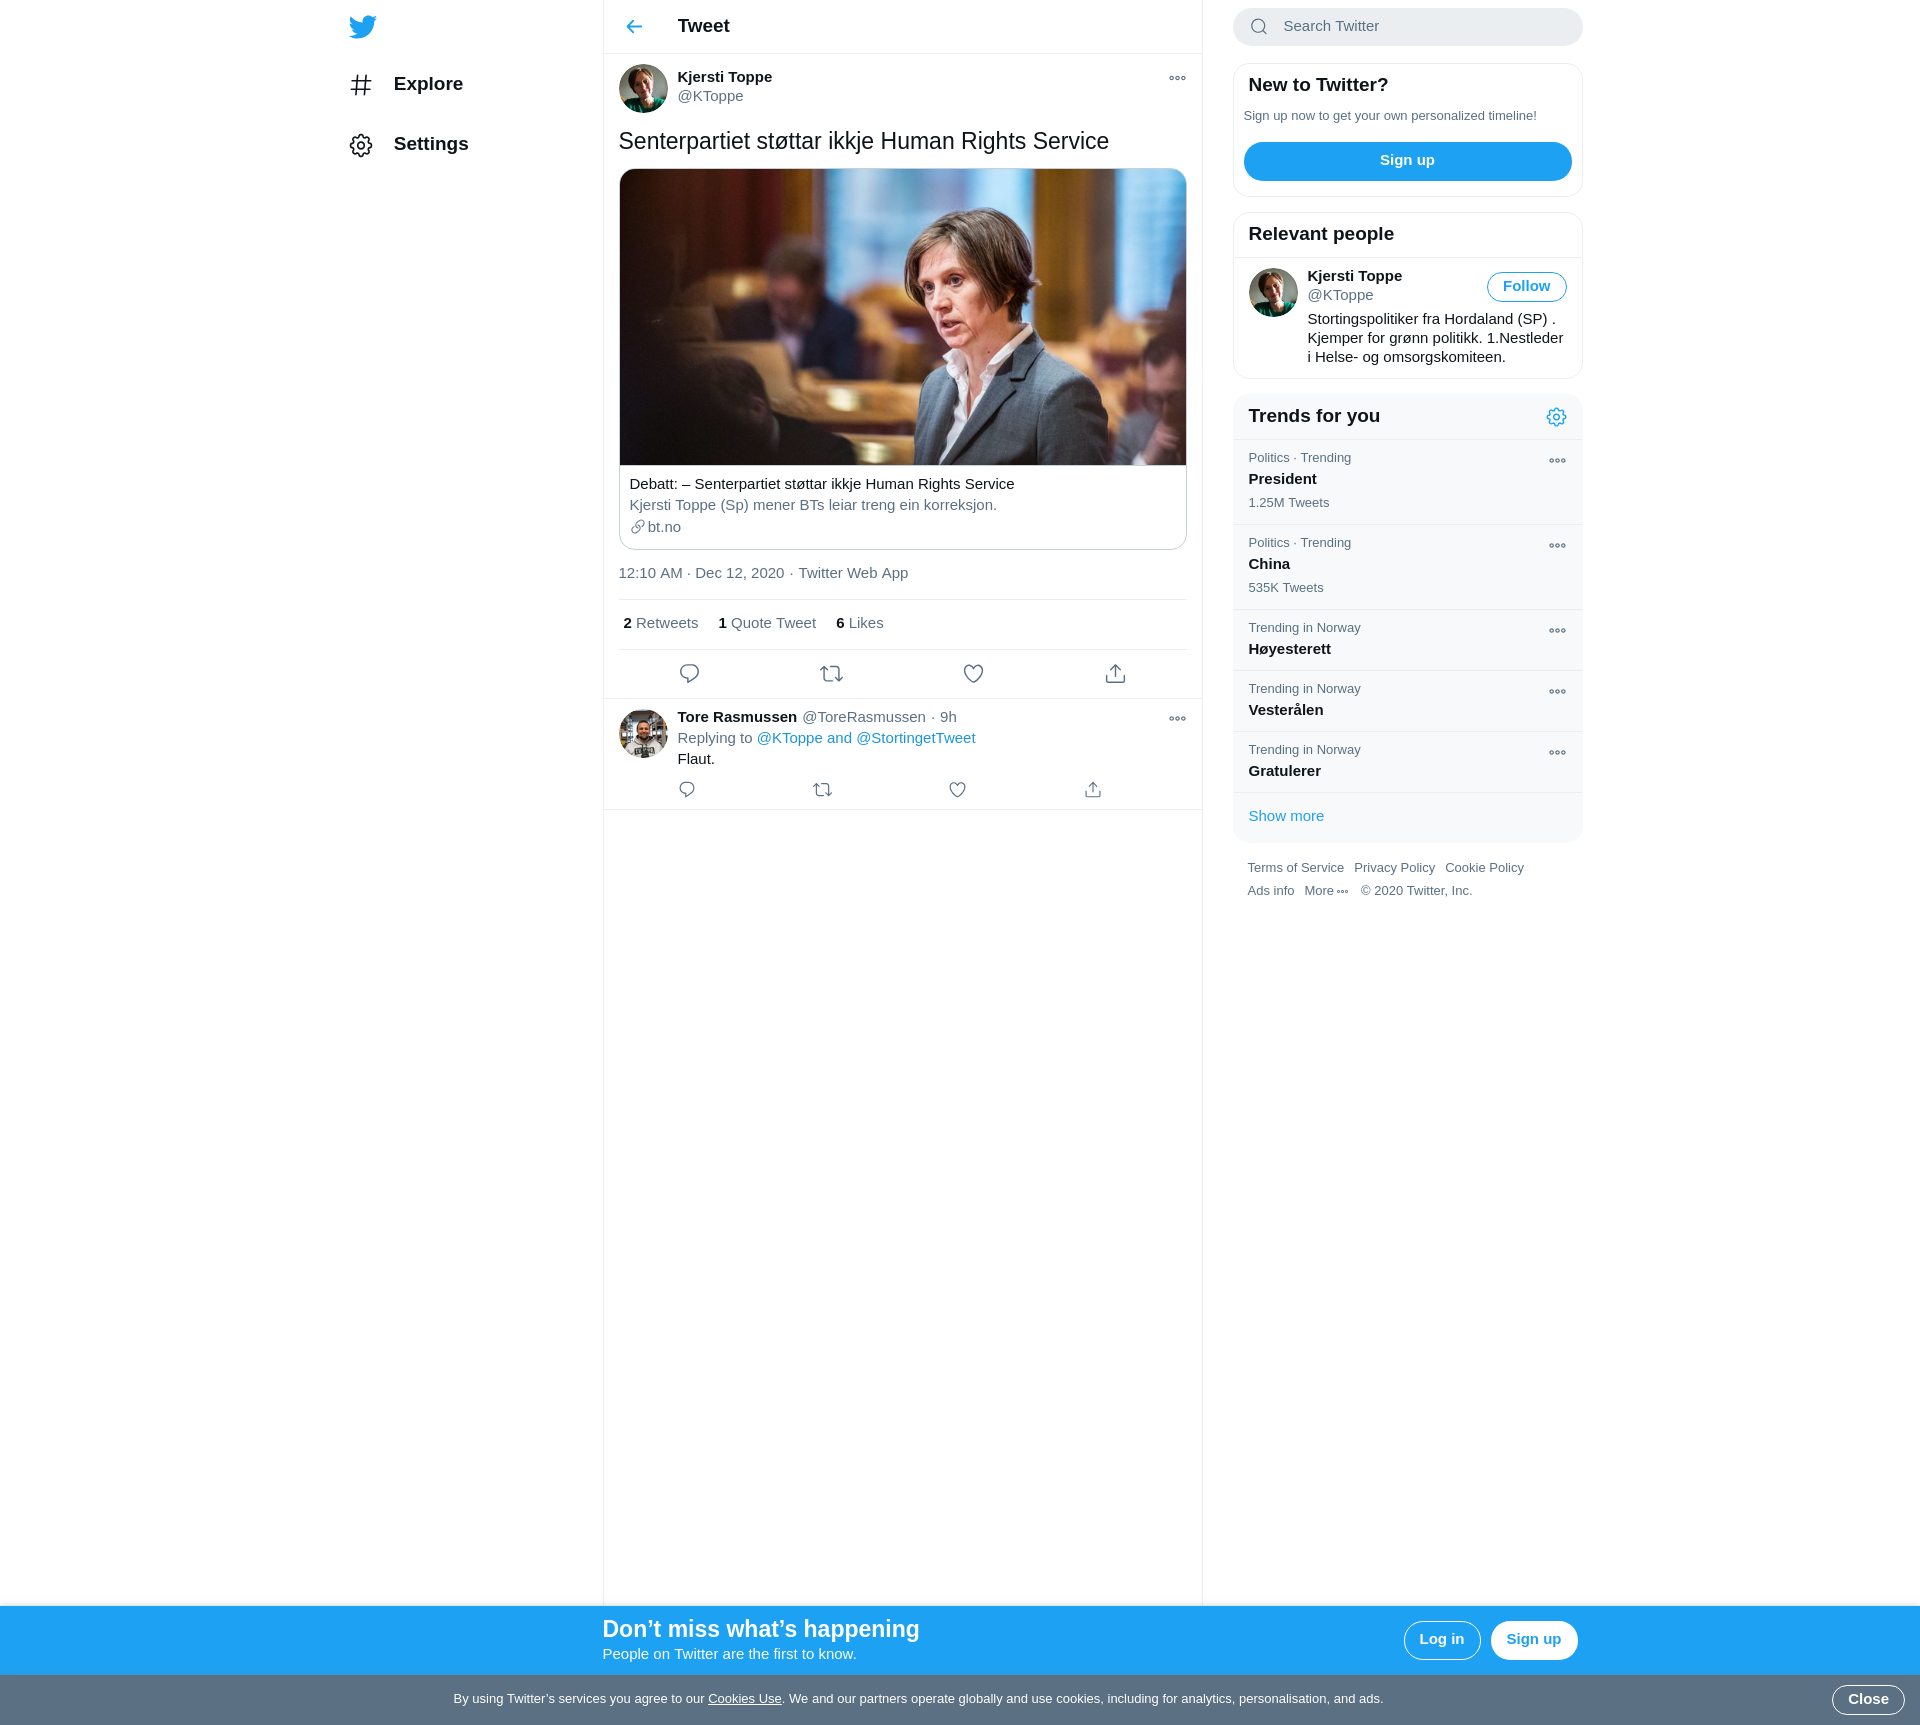The width and height of the screenshot is (1920, 1725).
Task: Go back using the arrow icon
Action: coord(634,27)
